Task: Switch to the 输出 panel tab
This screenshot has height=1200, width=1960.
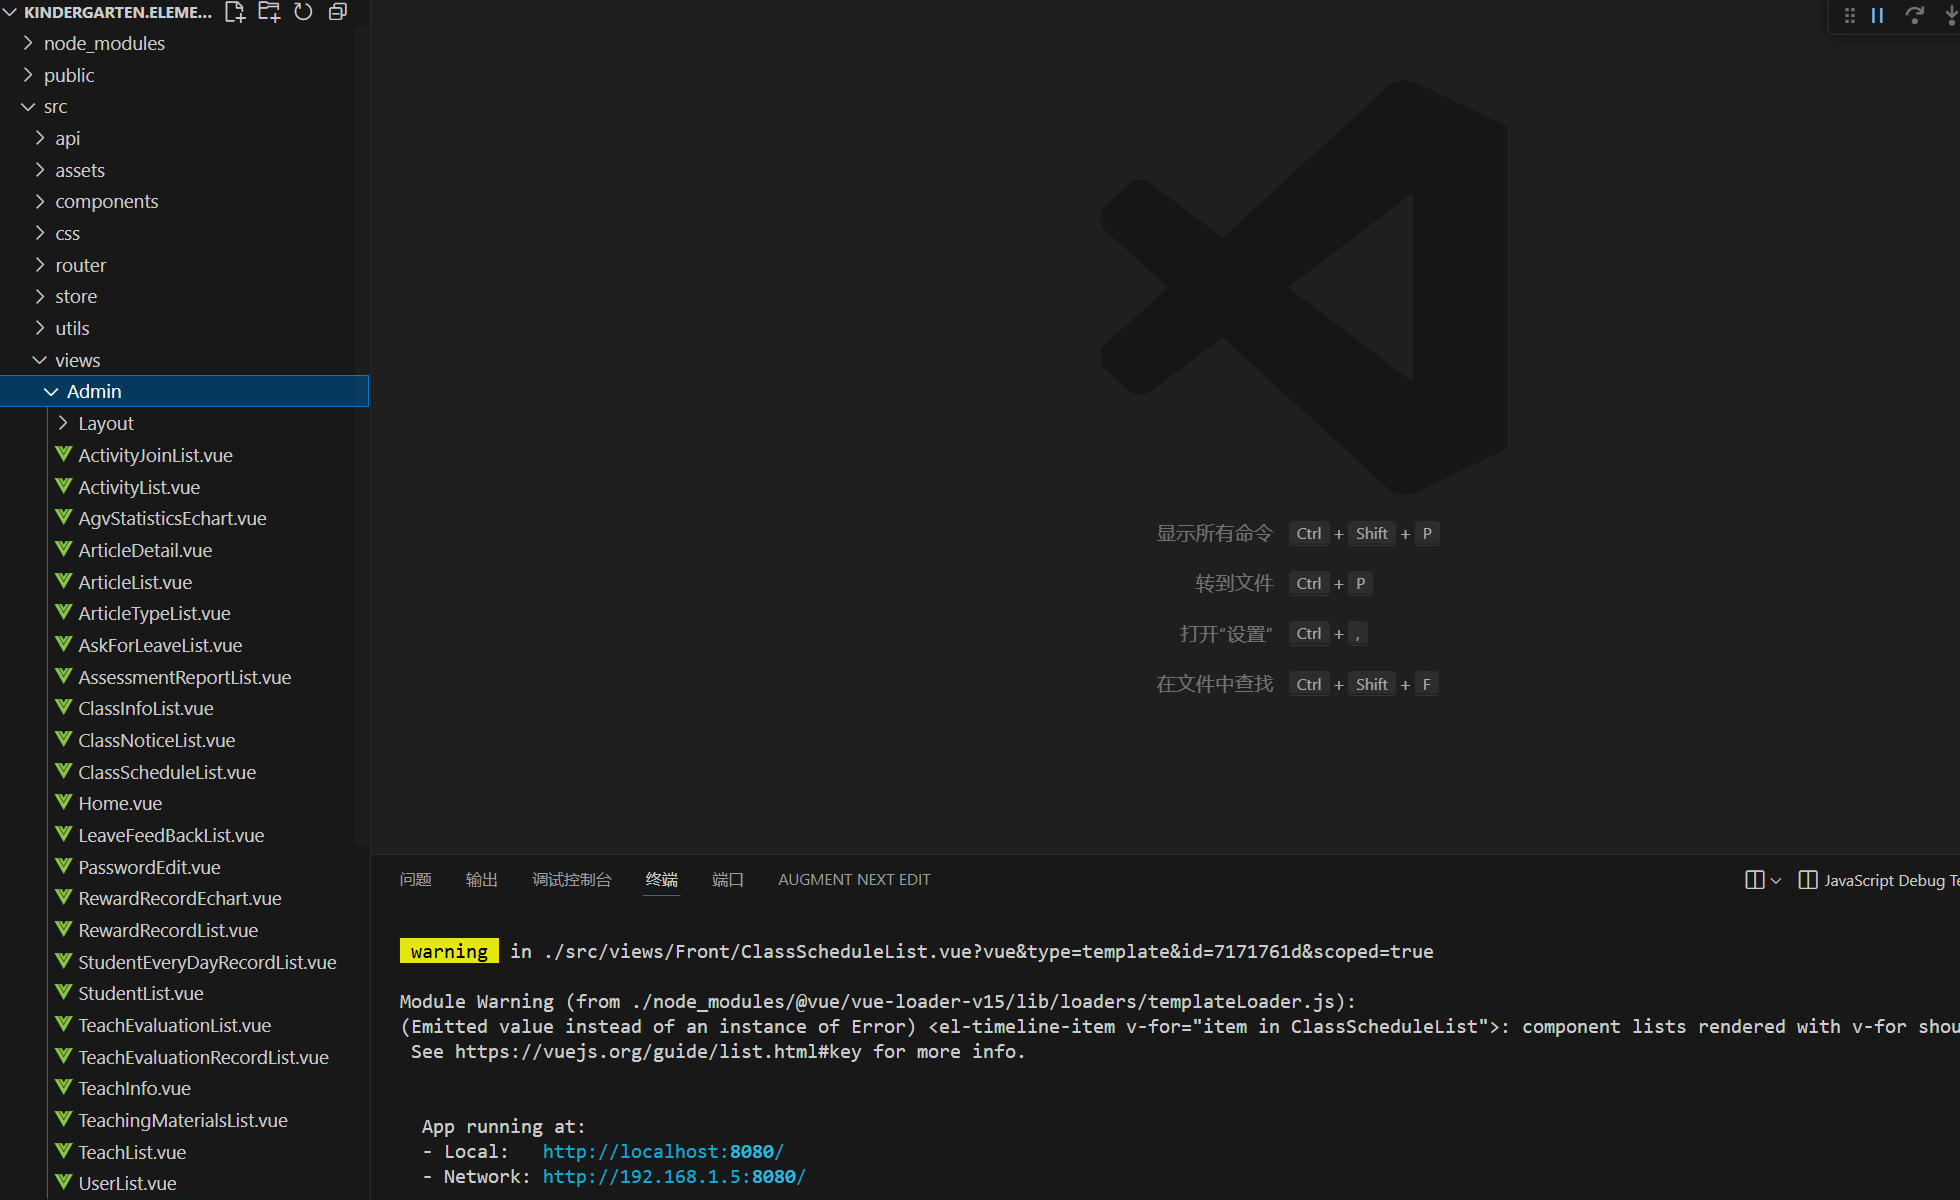Action: [481, 880]
